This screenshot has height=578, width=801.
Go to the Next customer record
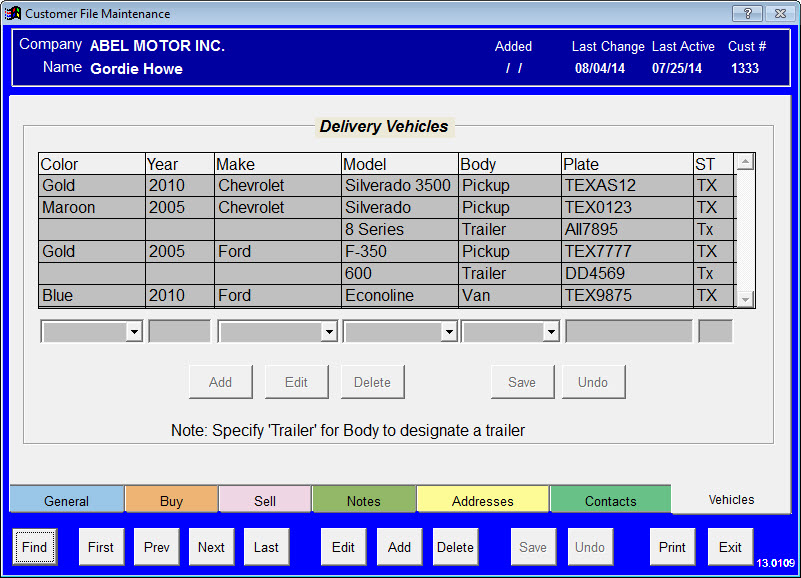click(x=211, y=547)
